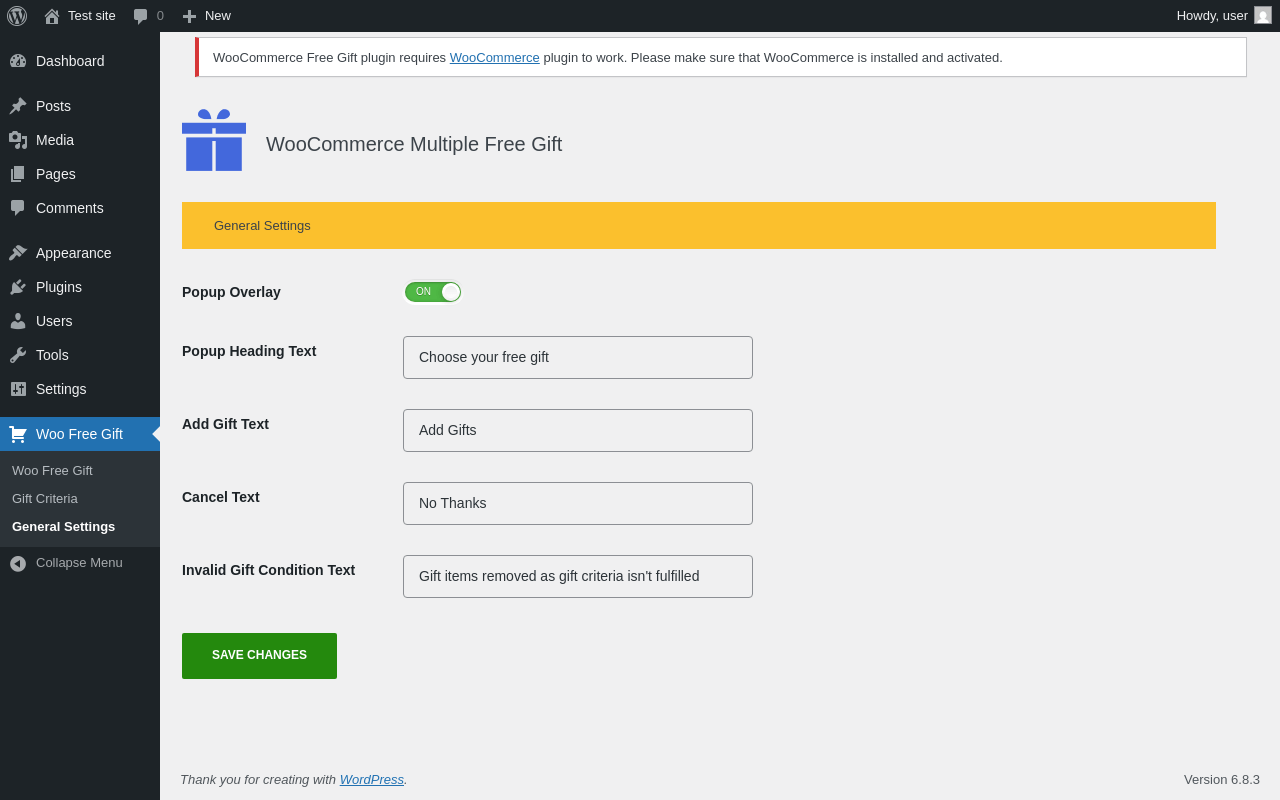
Task: Select the General Settings tab
Action: pos(262,226)
